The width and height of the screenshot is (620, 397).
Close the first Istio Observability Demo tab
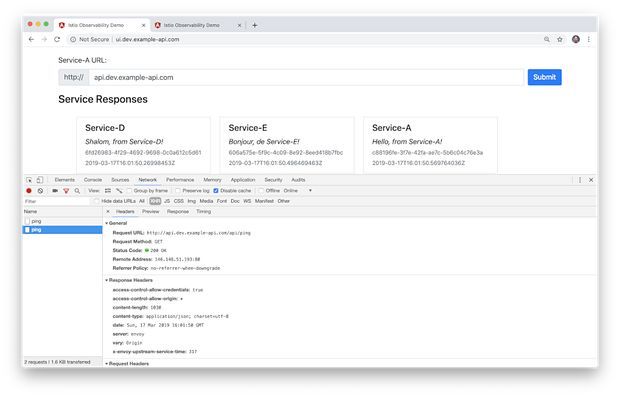click(144, 25)
